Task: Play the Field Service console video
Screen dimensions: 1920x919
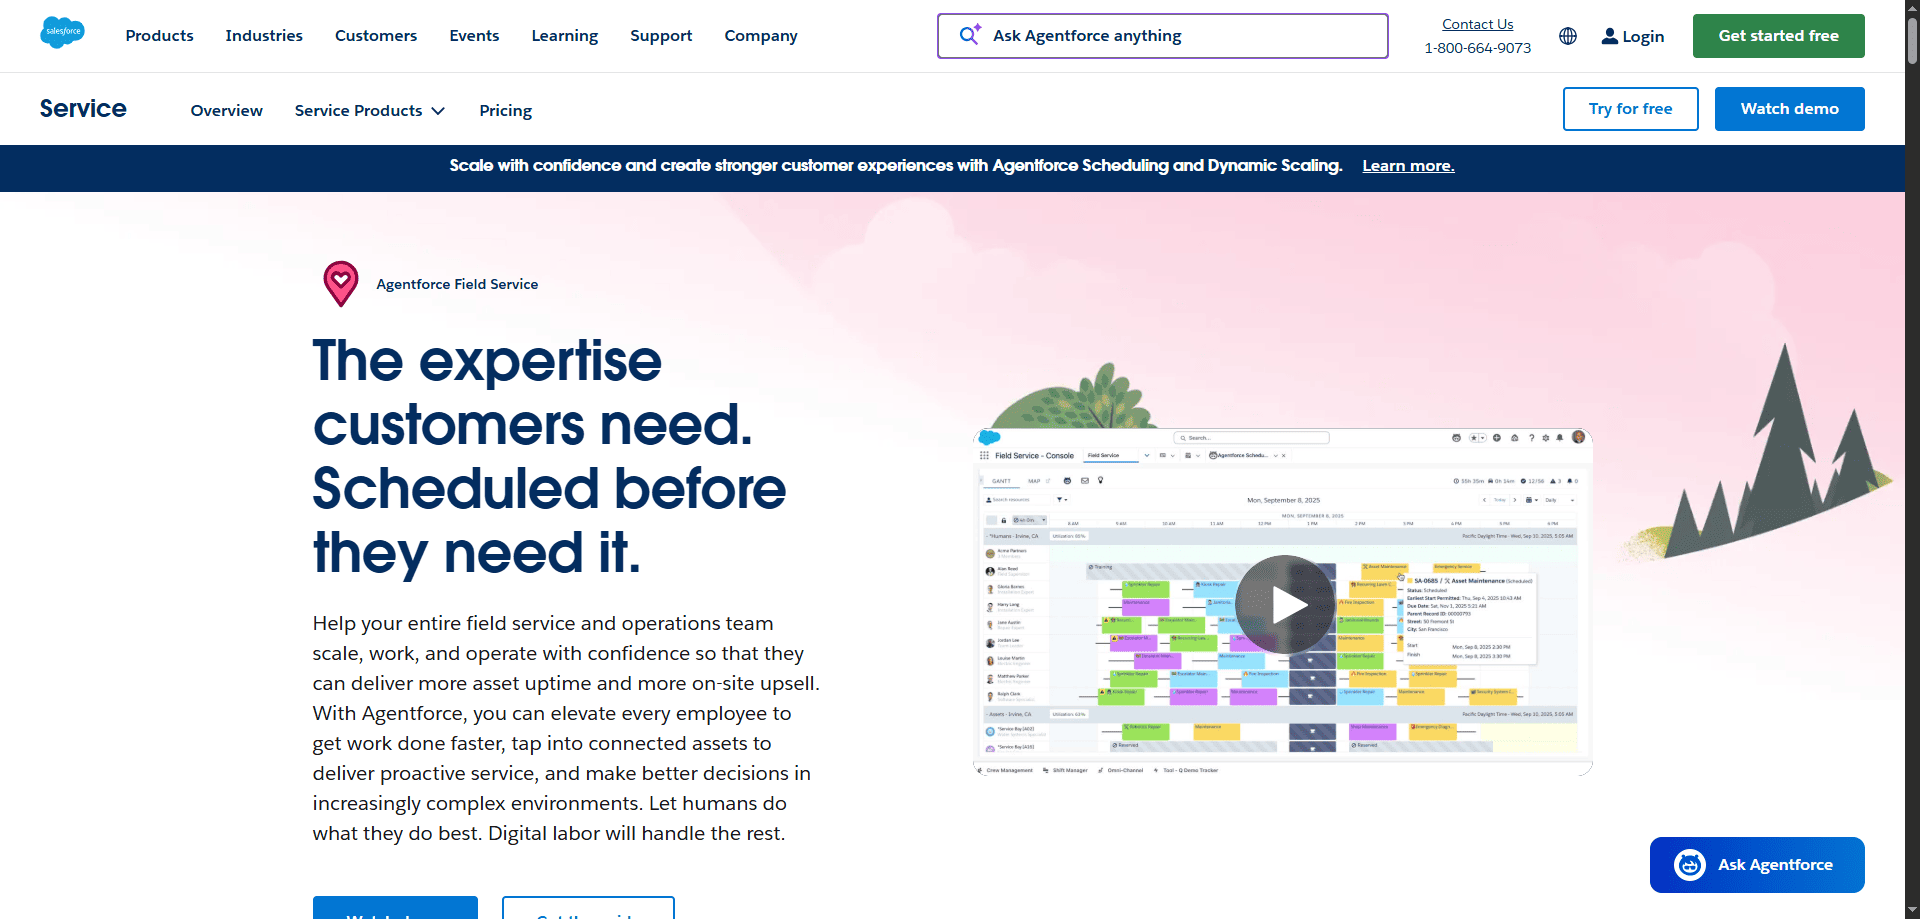Action: coord(1285,604)
